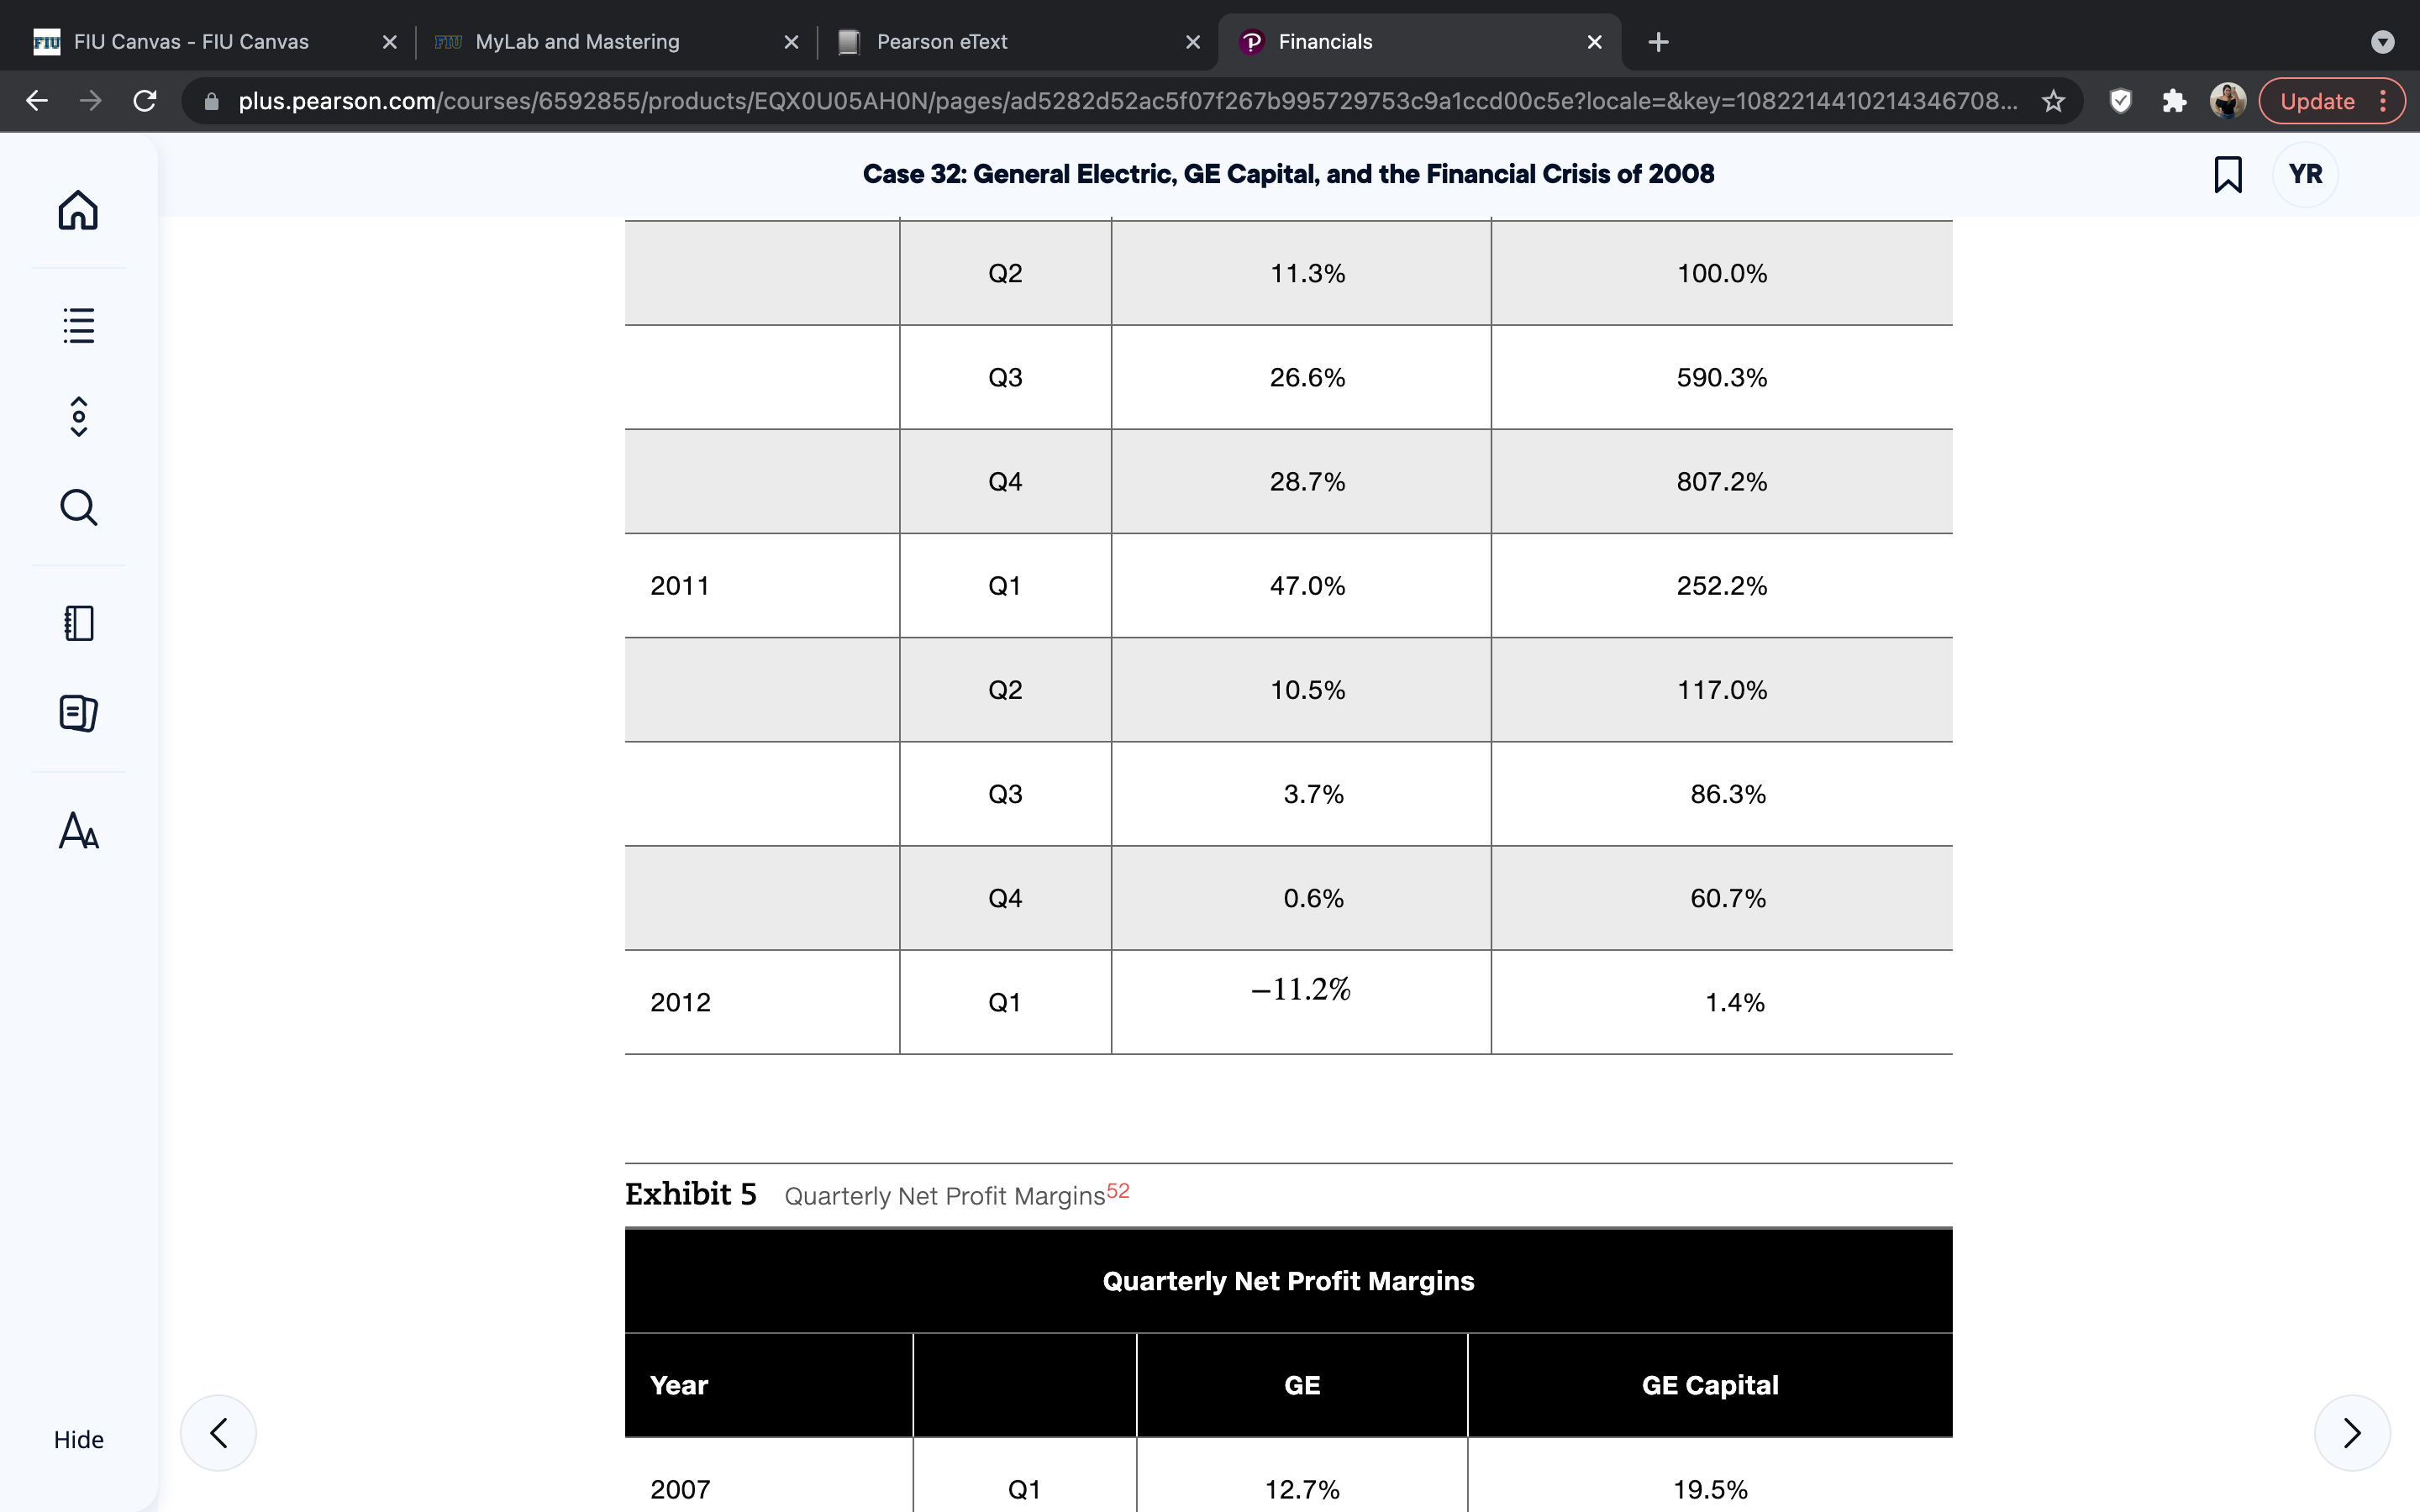Open the shield extension icon
The image size is (2420, 1512).
click(2120, 101)
